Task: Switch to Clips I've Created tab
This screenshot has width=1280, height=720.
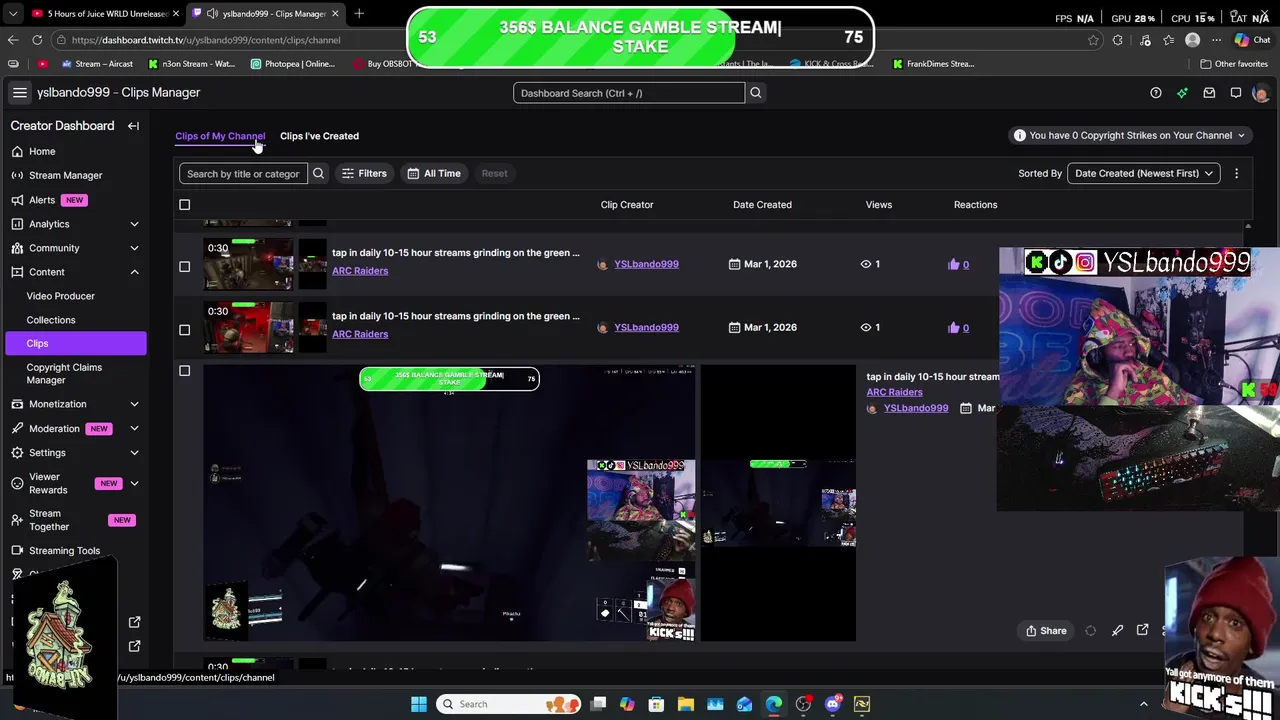Action: tap(319, 136)
